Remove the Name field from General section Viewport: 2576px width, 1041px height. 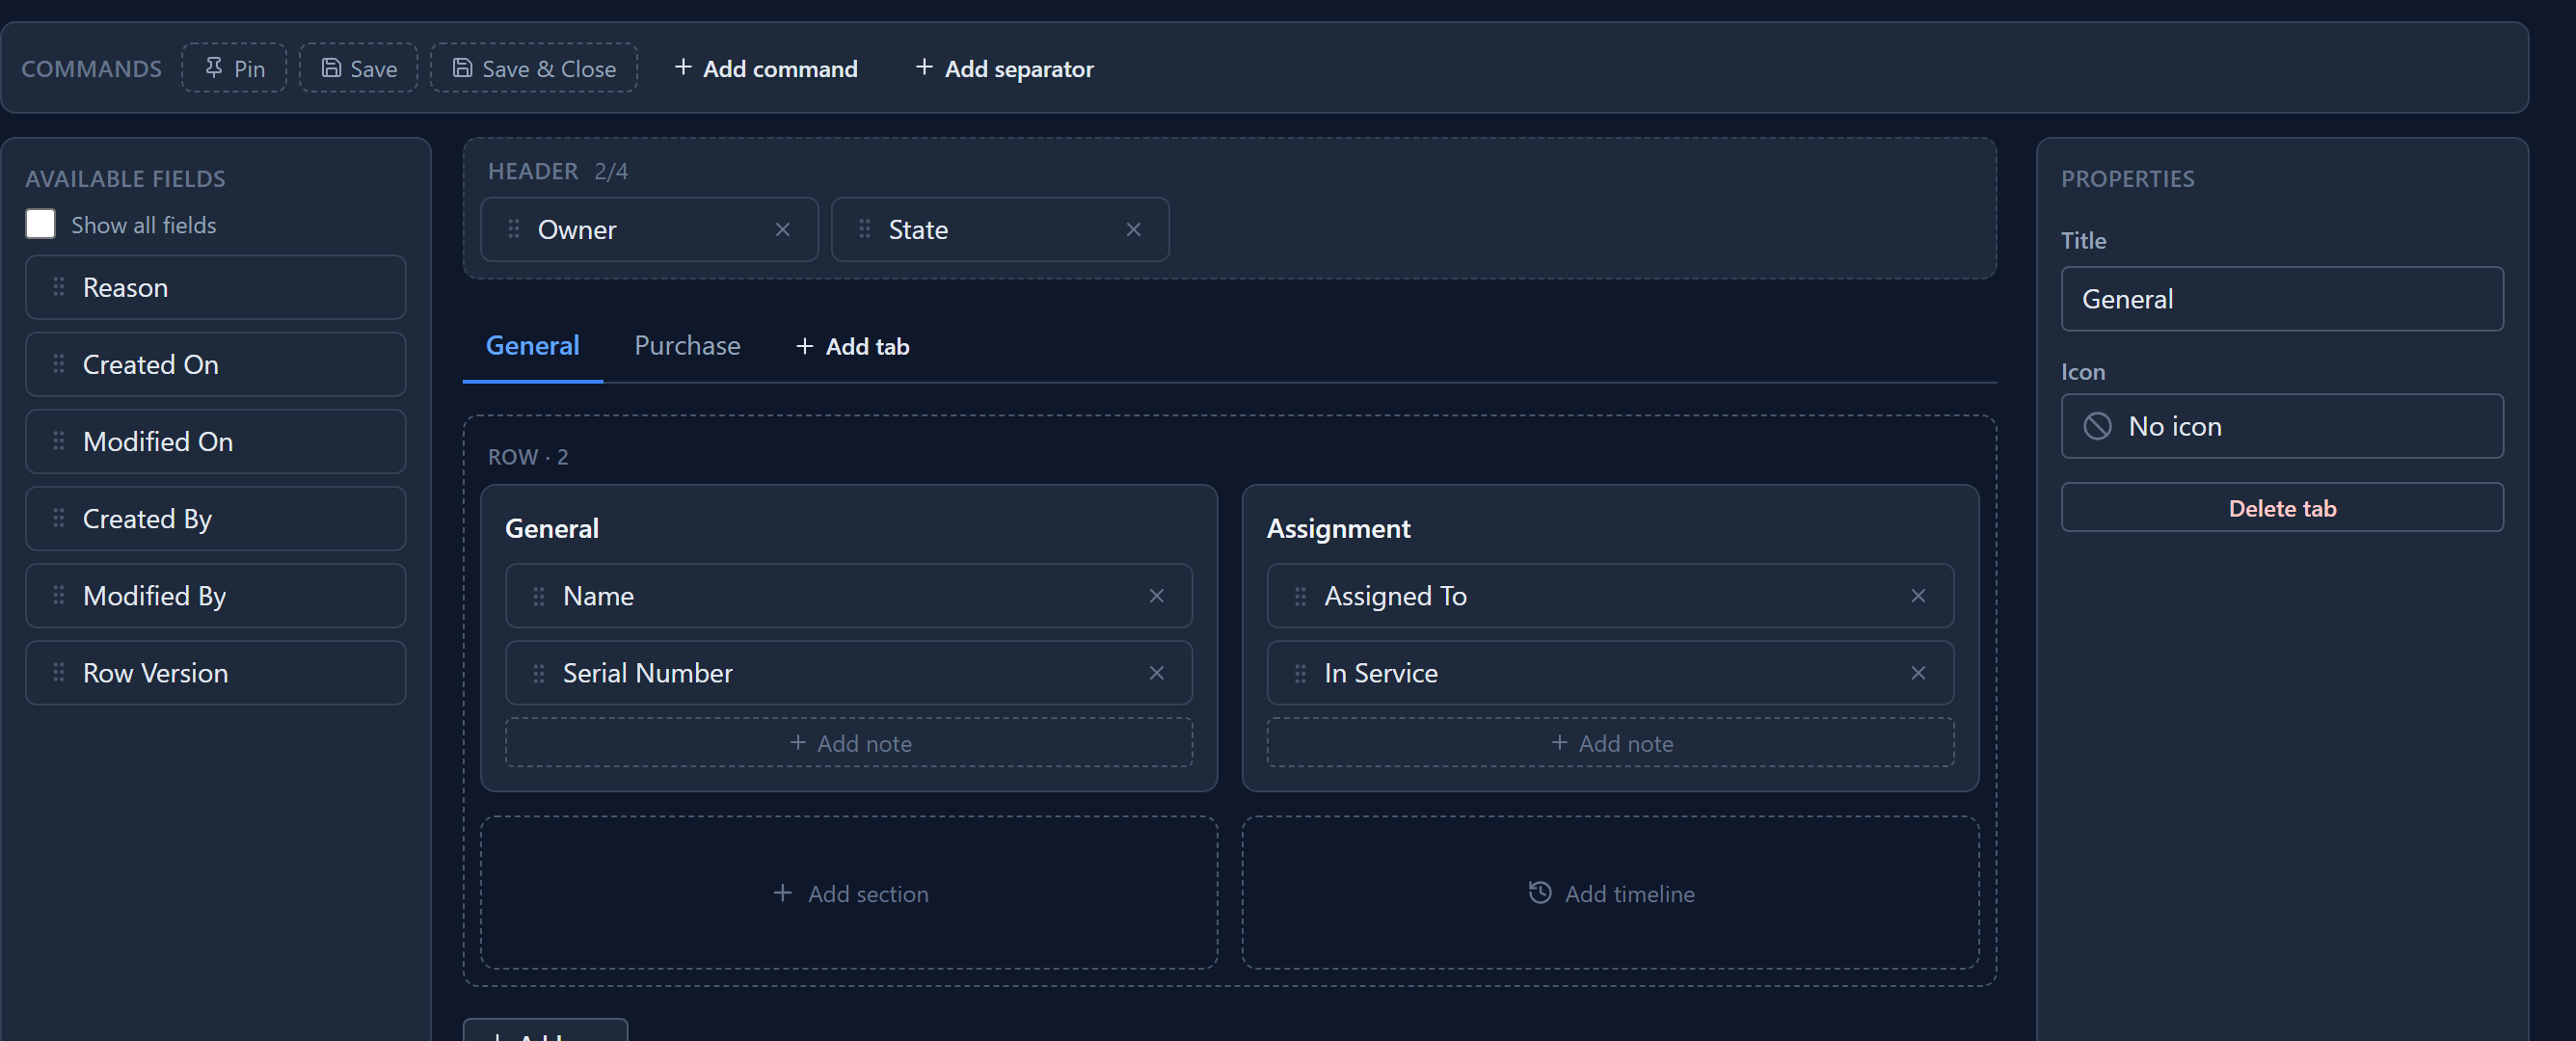1157,596
